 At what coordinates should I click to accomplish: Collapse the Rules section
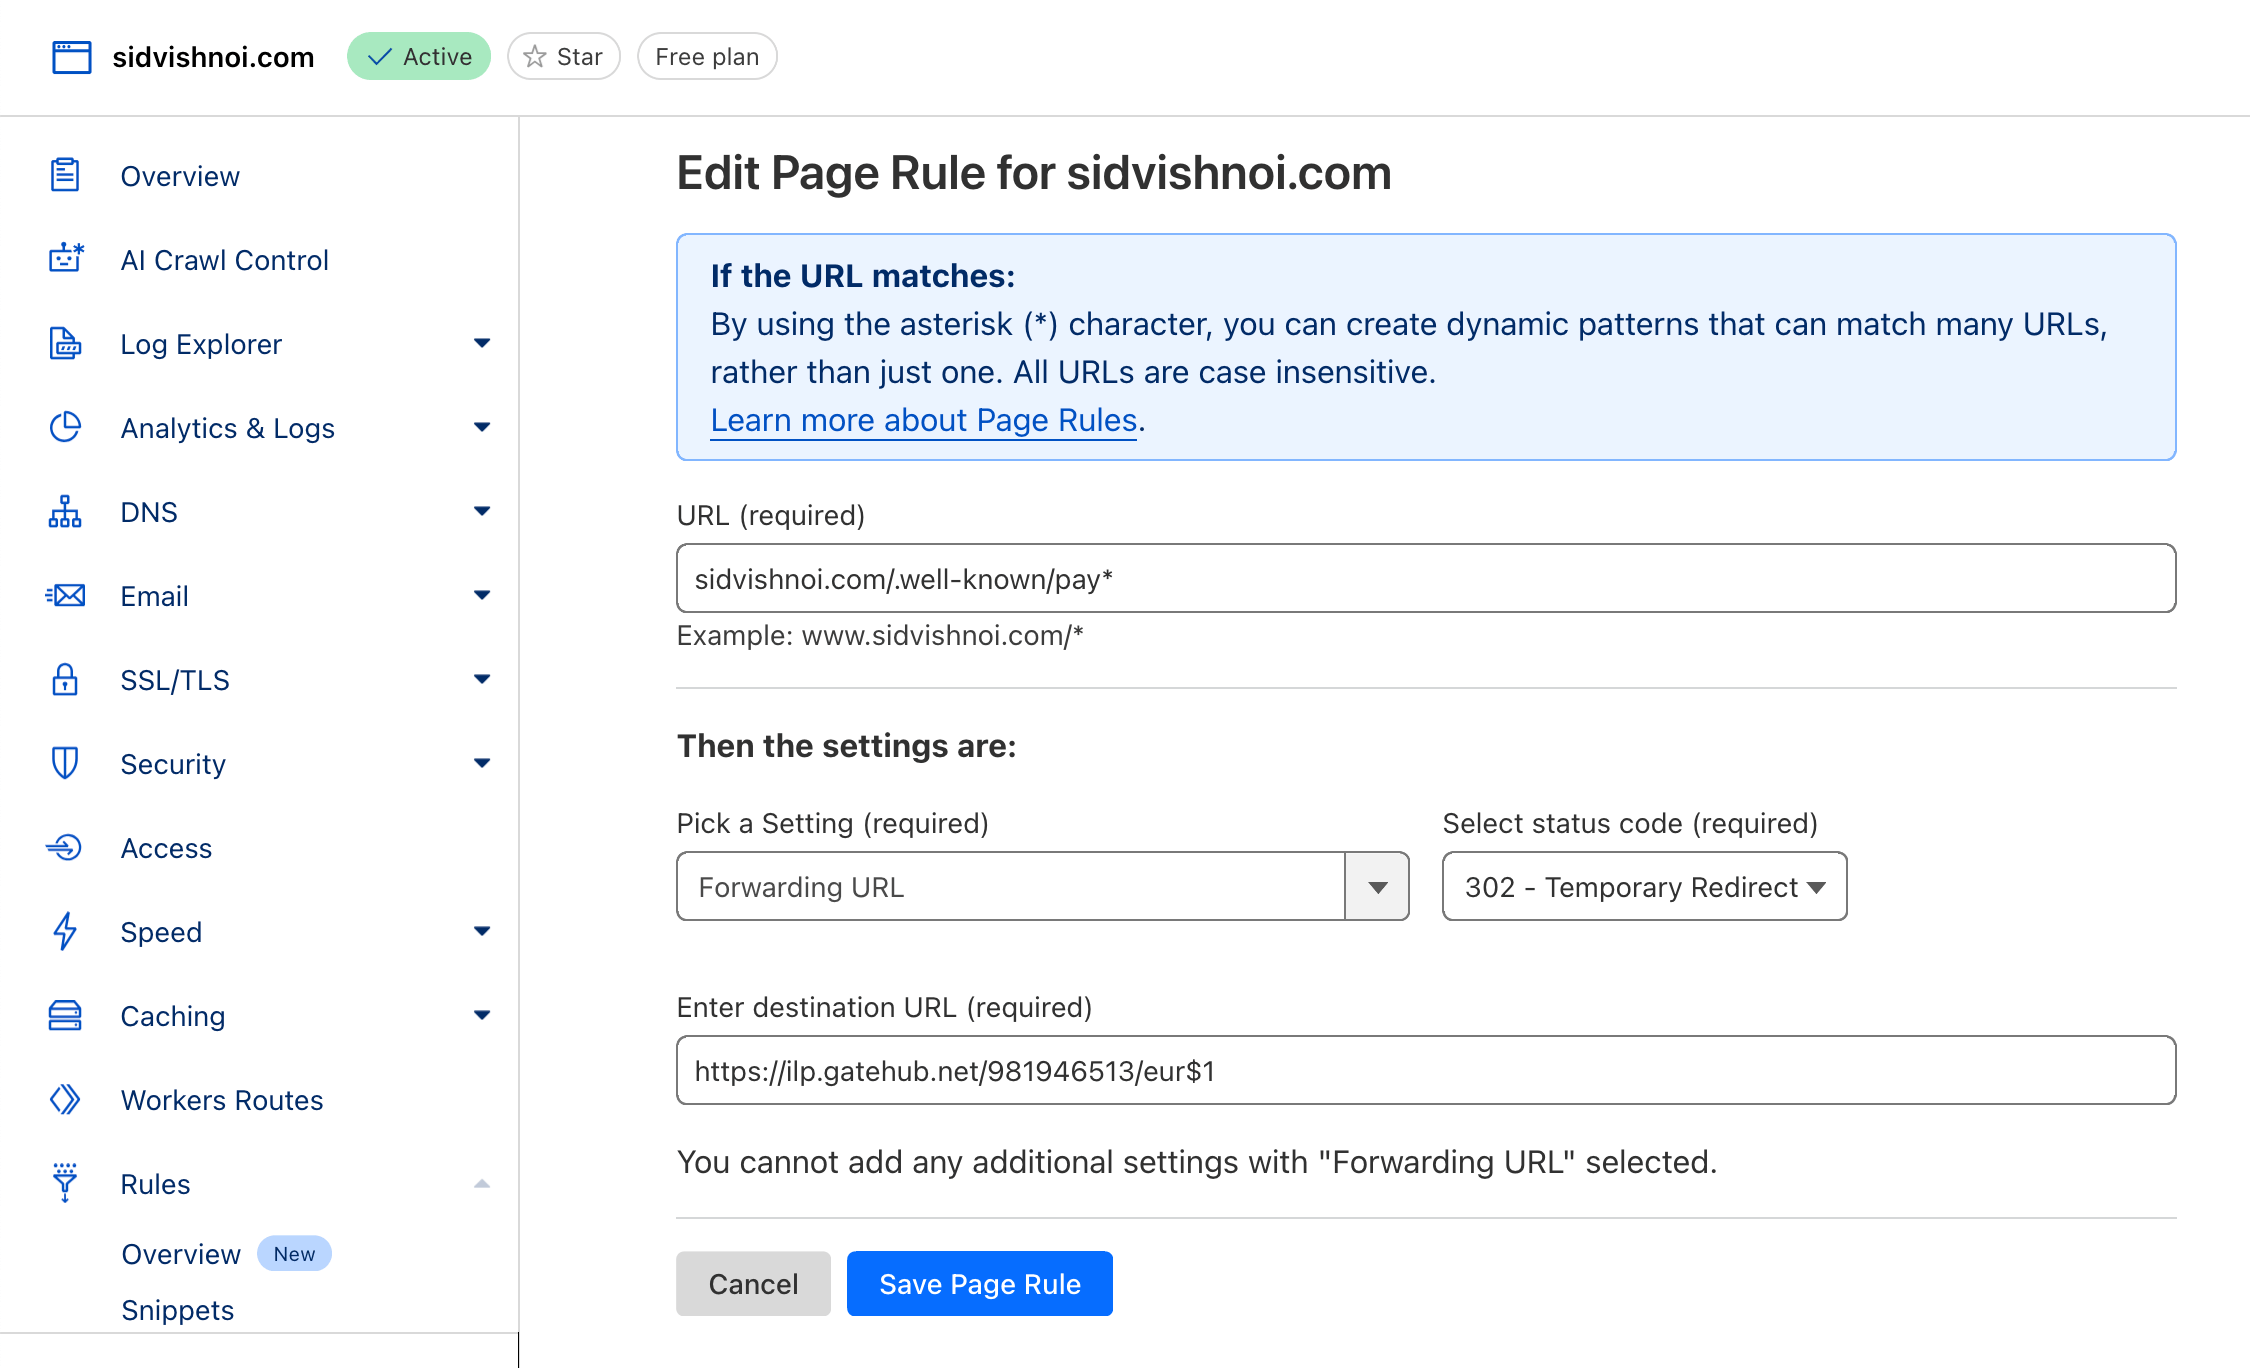coord(483,1184)
